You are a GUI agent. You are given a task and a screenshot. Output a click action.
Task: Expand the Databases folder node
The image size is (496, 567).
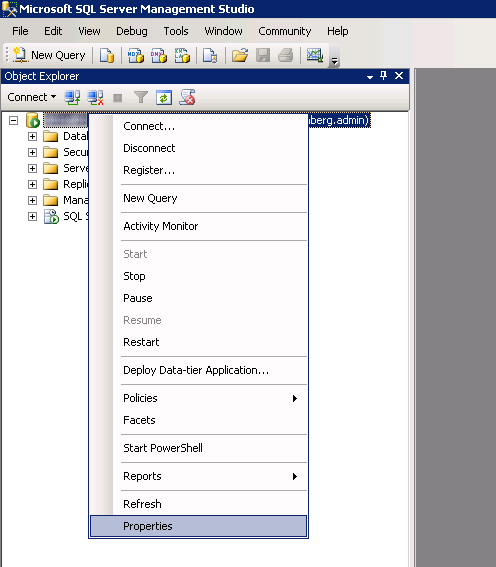click(x=32, y=136)
